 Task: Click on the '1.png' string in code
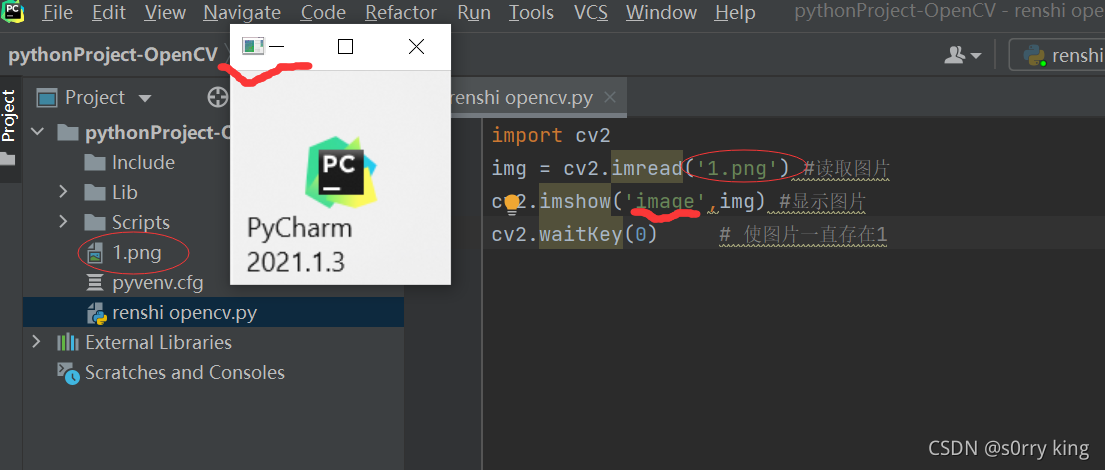(x=736, y=168)
